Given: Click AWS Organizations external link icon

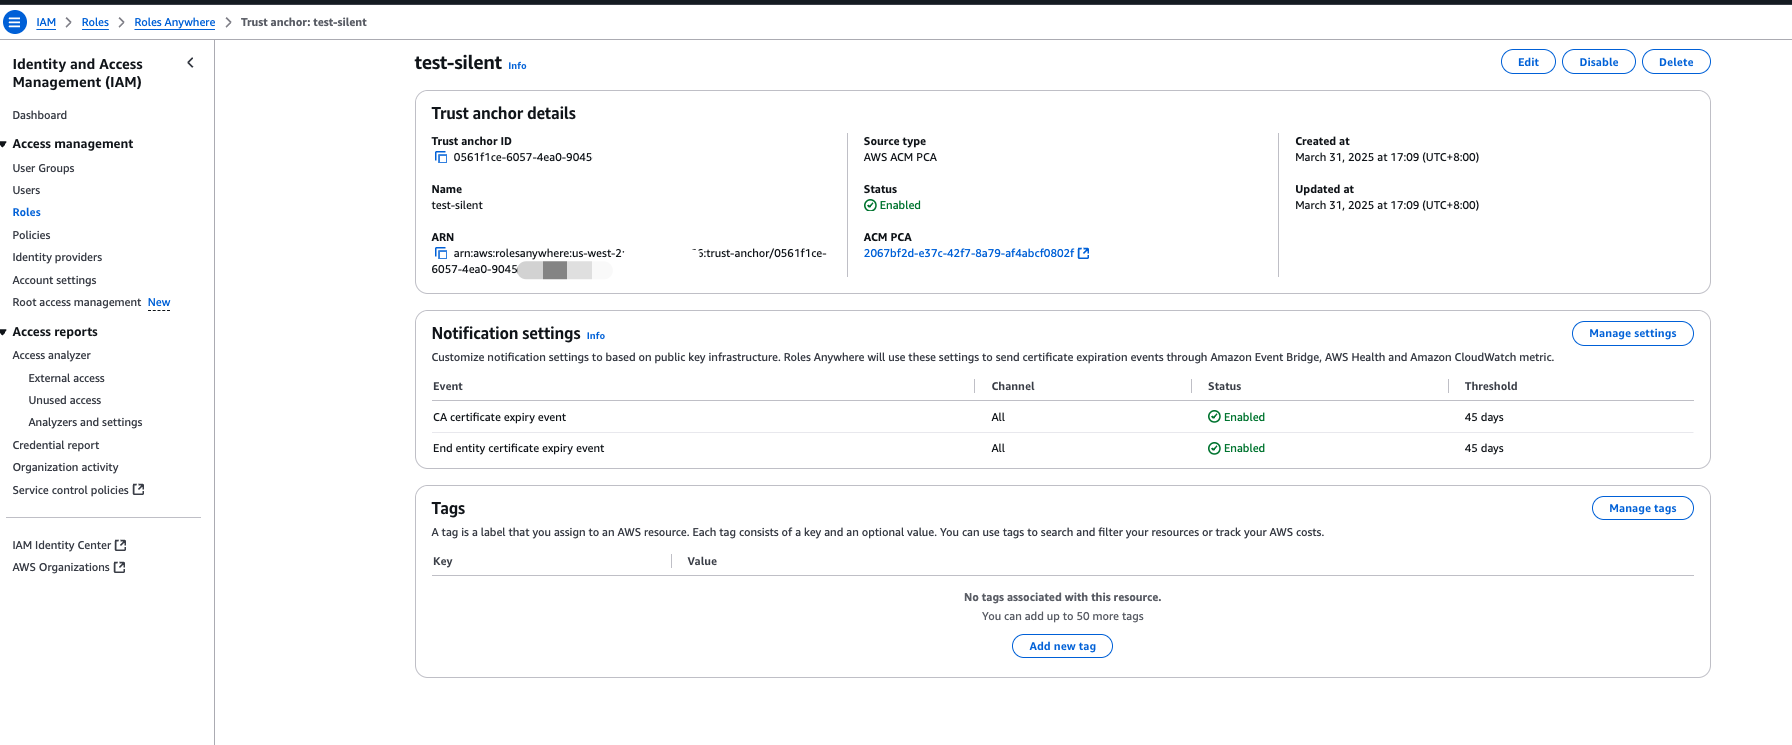Looking at the screenshot, I should click(120, 567).
